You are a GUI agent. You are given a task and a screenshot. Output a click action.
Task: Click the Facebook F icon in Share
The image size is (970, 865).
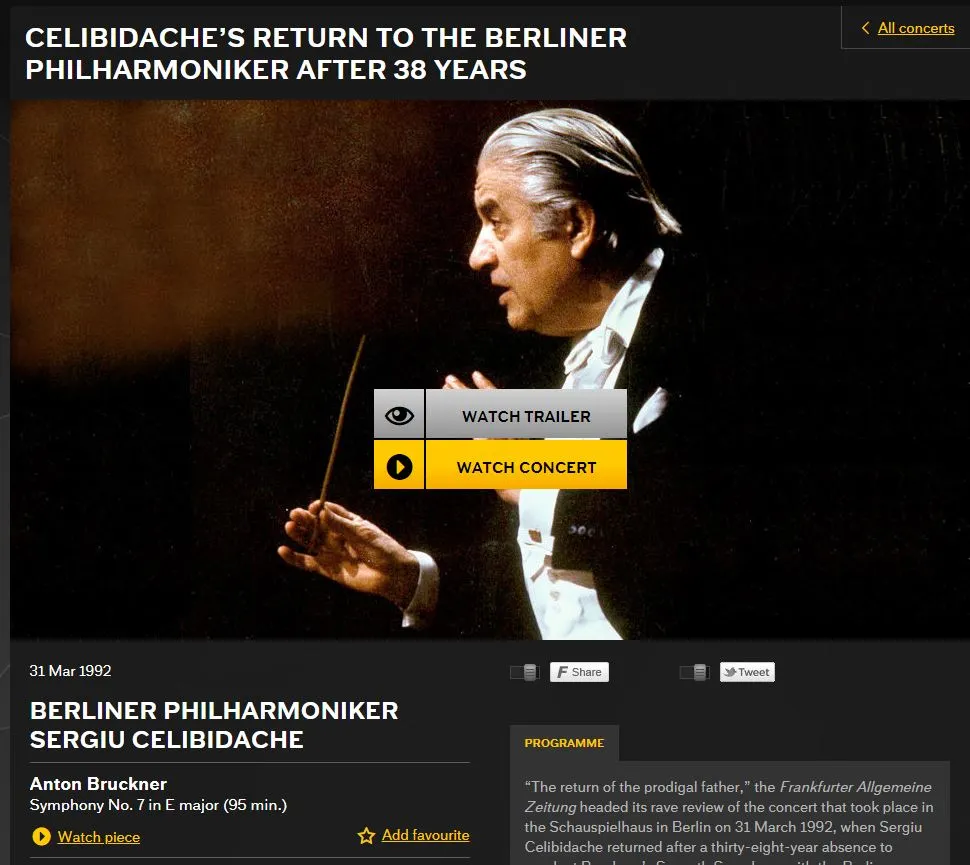562,672
